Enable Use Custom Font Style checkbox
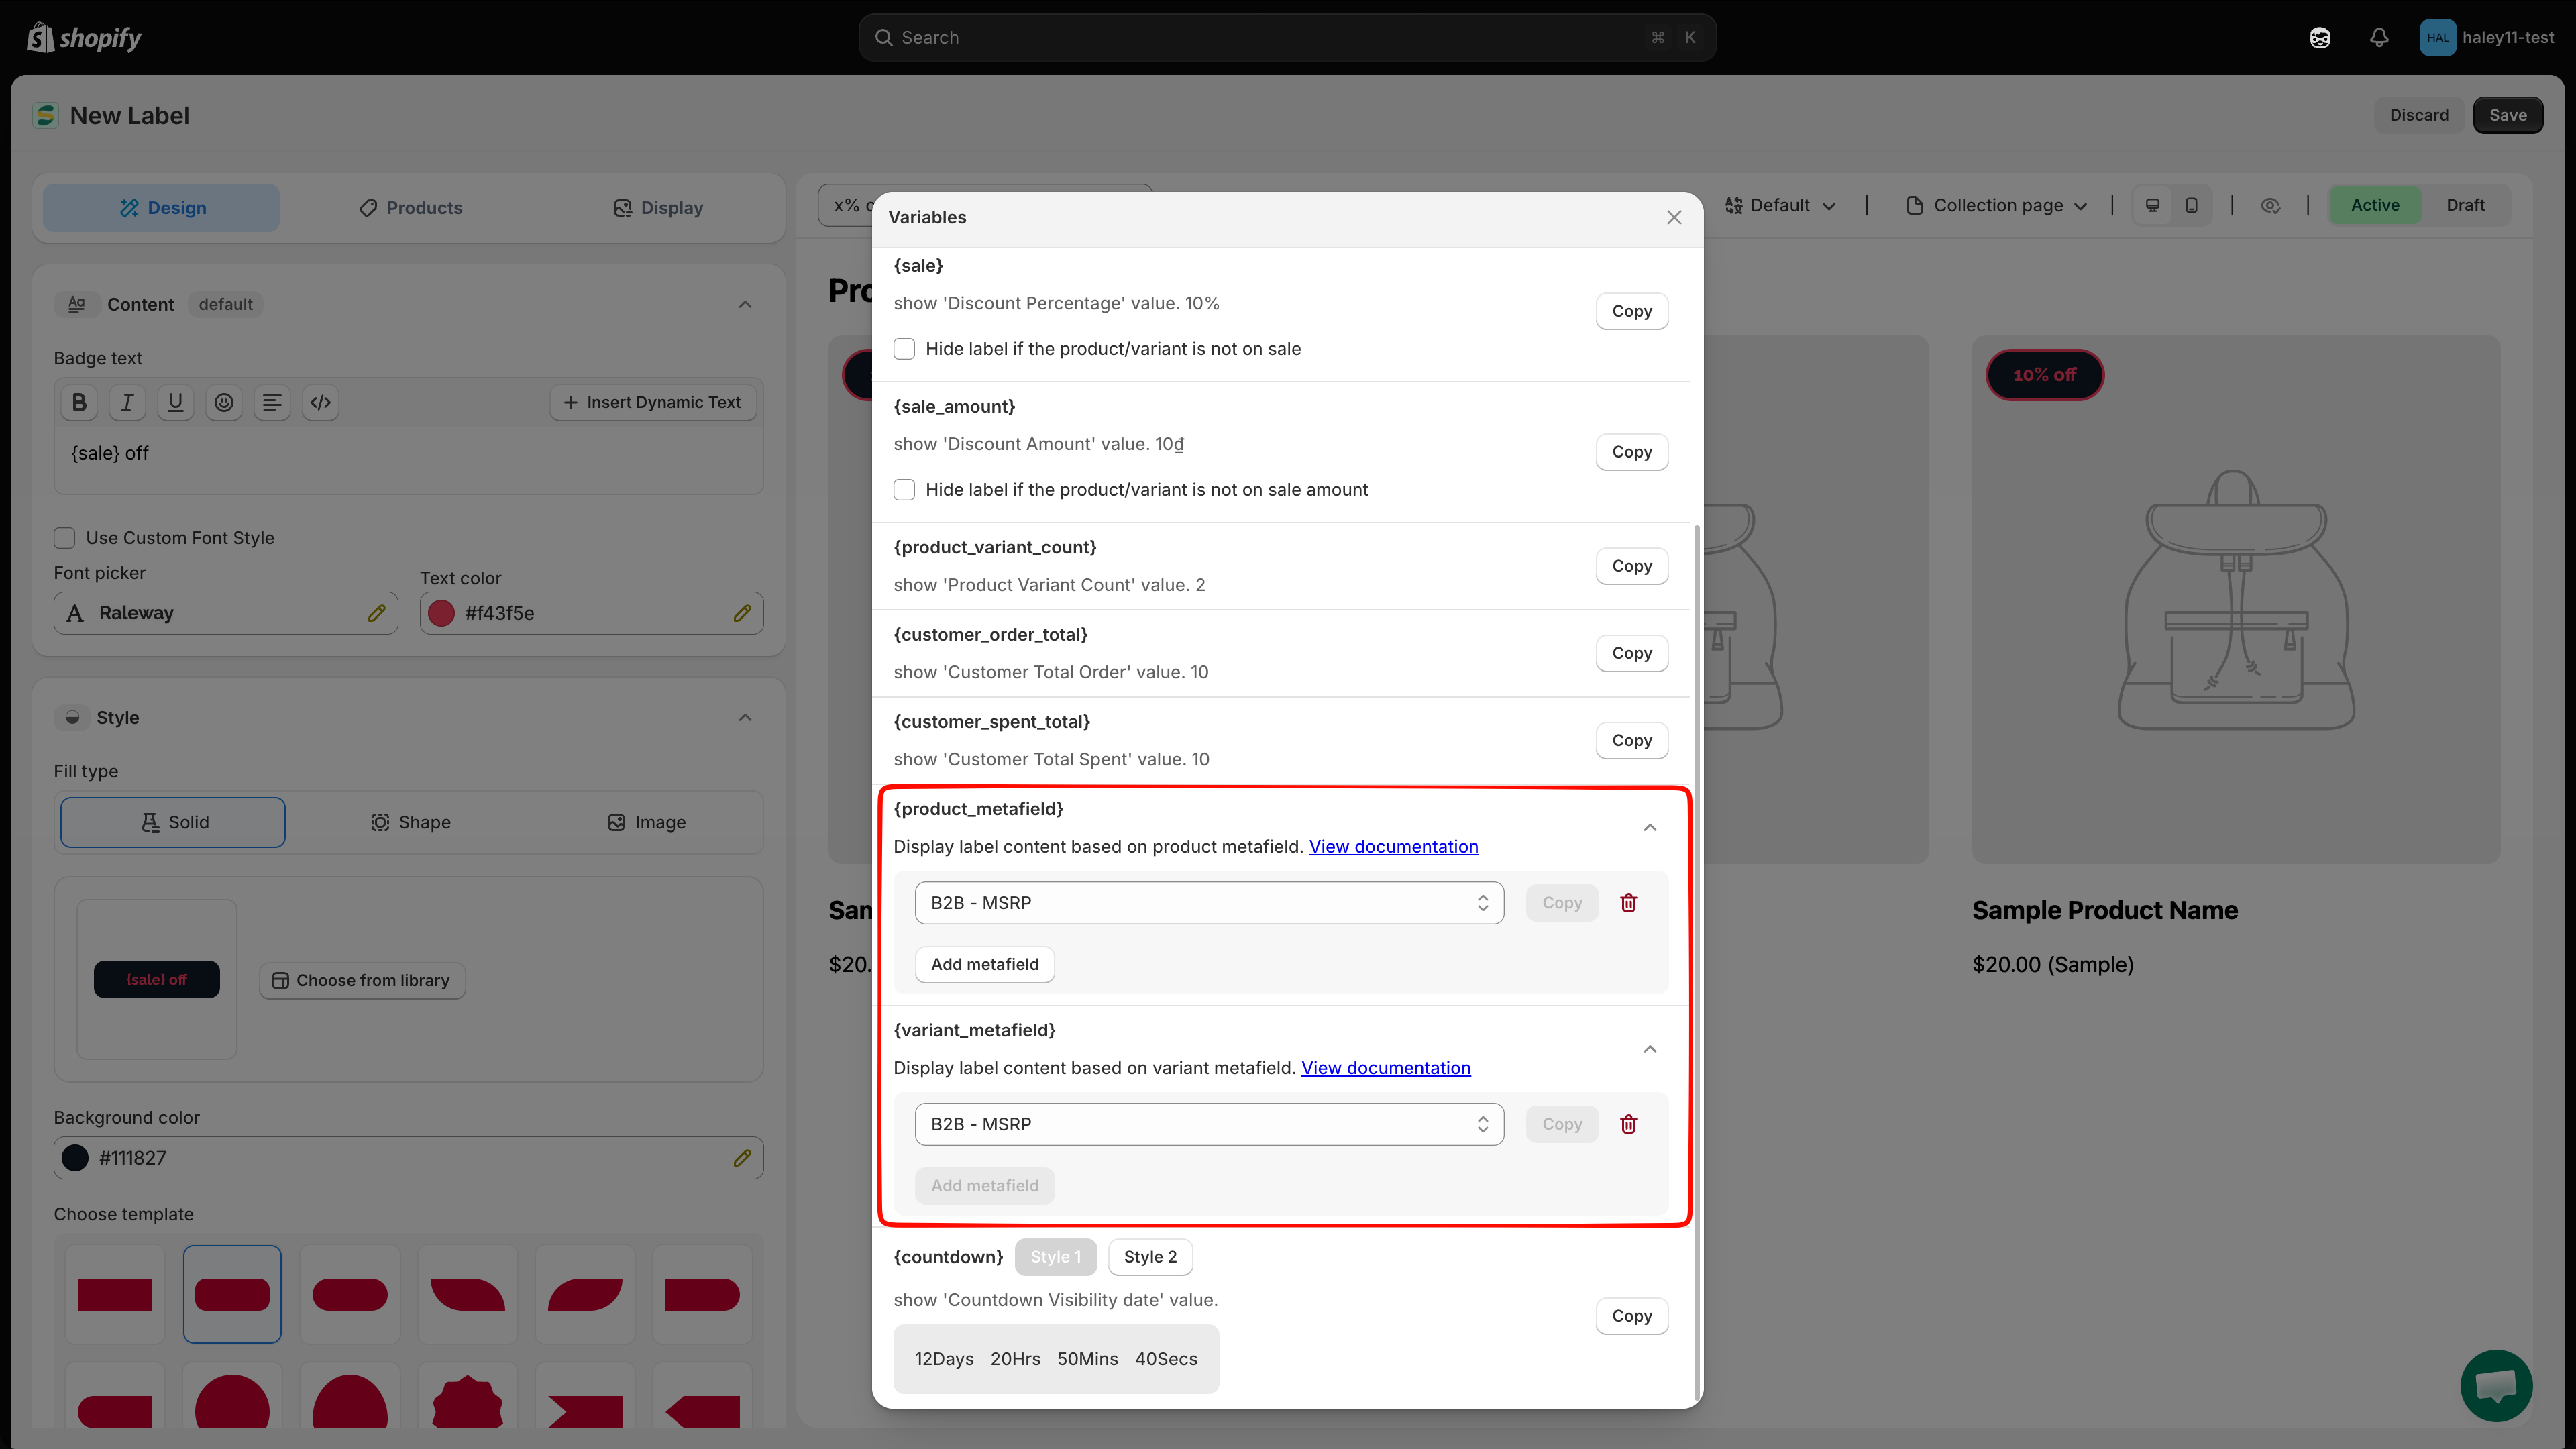2576x1449 pixels. [65, 538]
